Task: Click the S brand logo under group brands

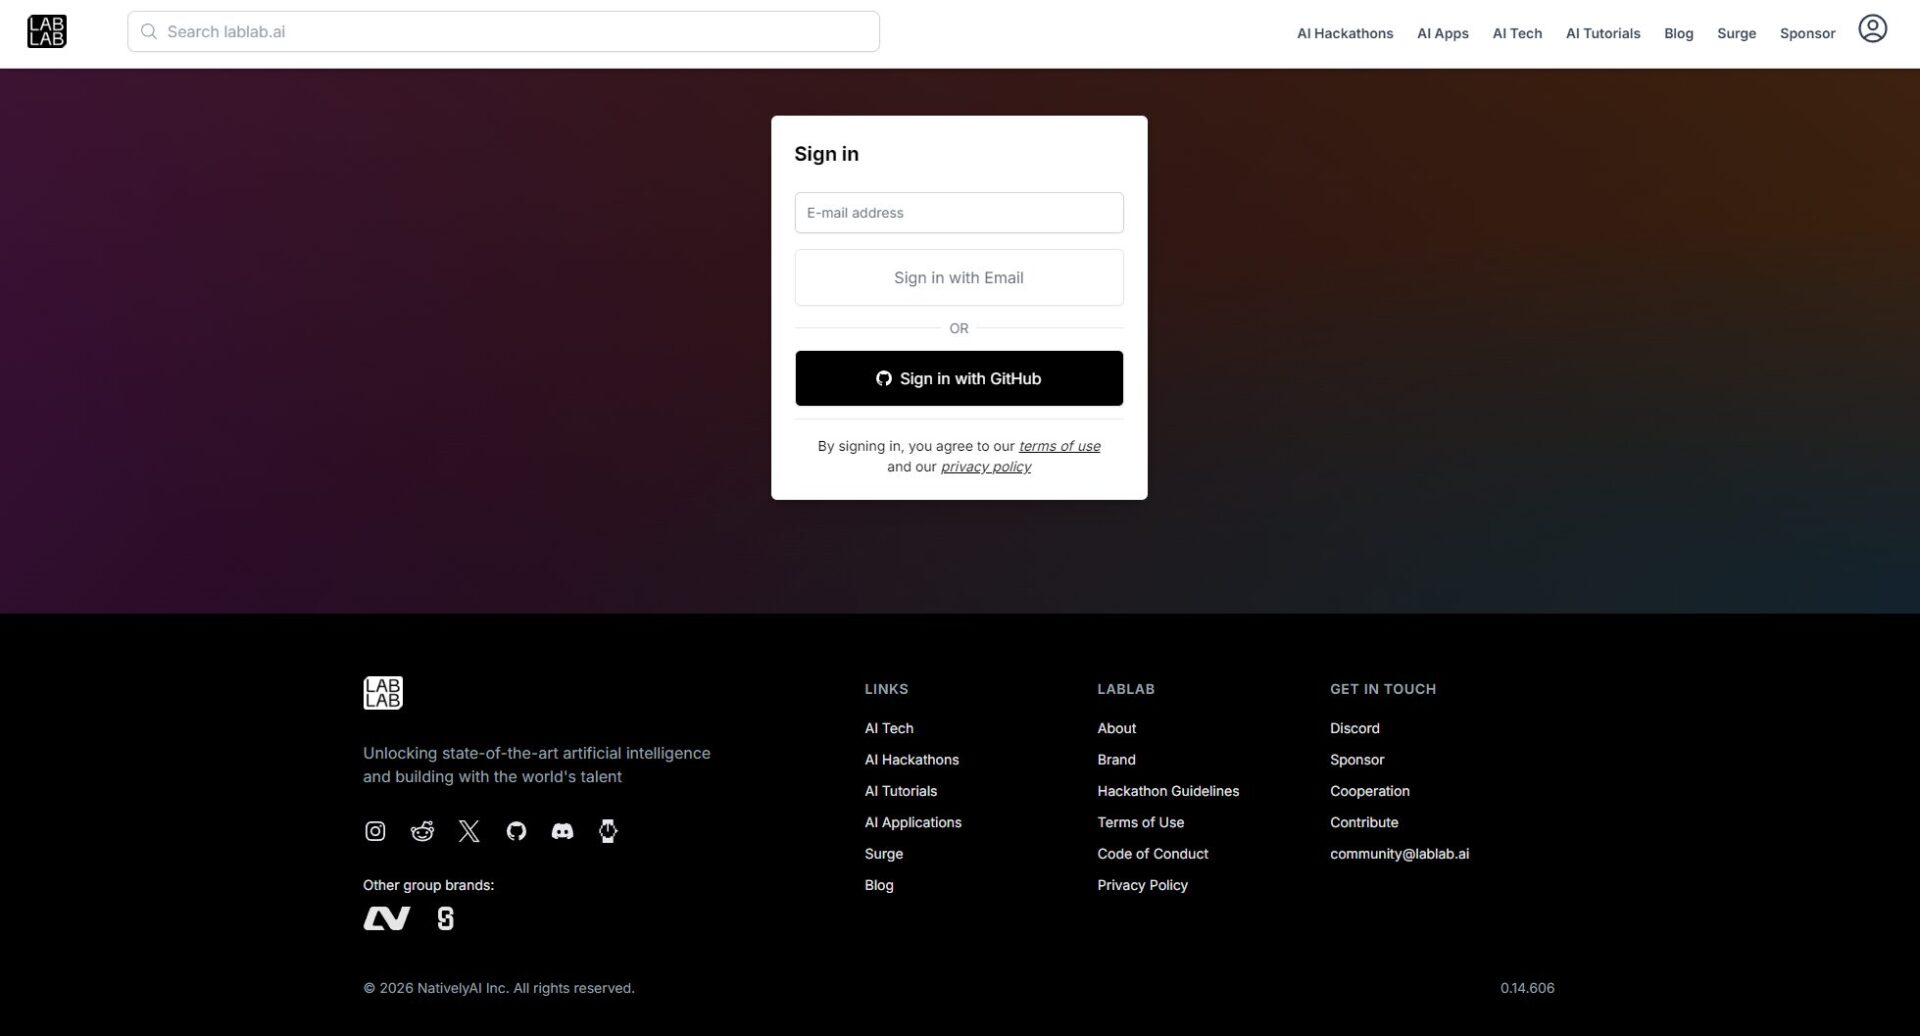Action: click(x=444, y=917)
